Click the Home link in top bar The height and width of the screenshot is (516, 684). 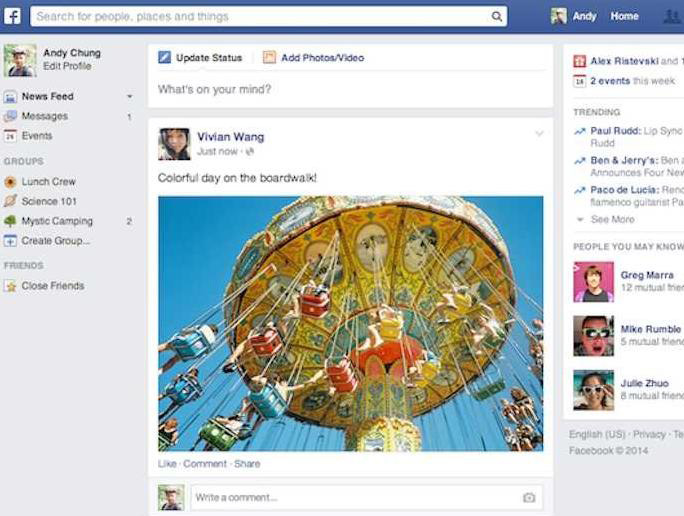[624, 17]
